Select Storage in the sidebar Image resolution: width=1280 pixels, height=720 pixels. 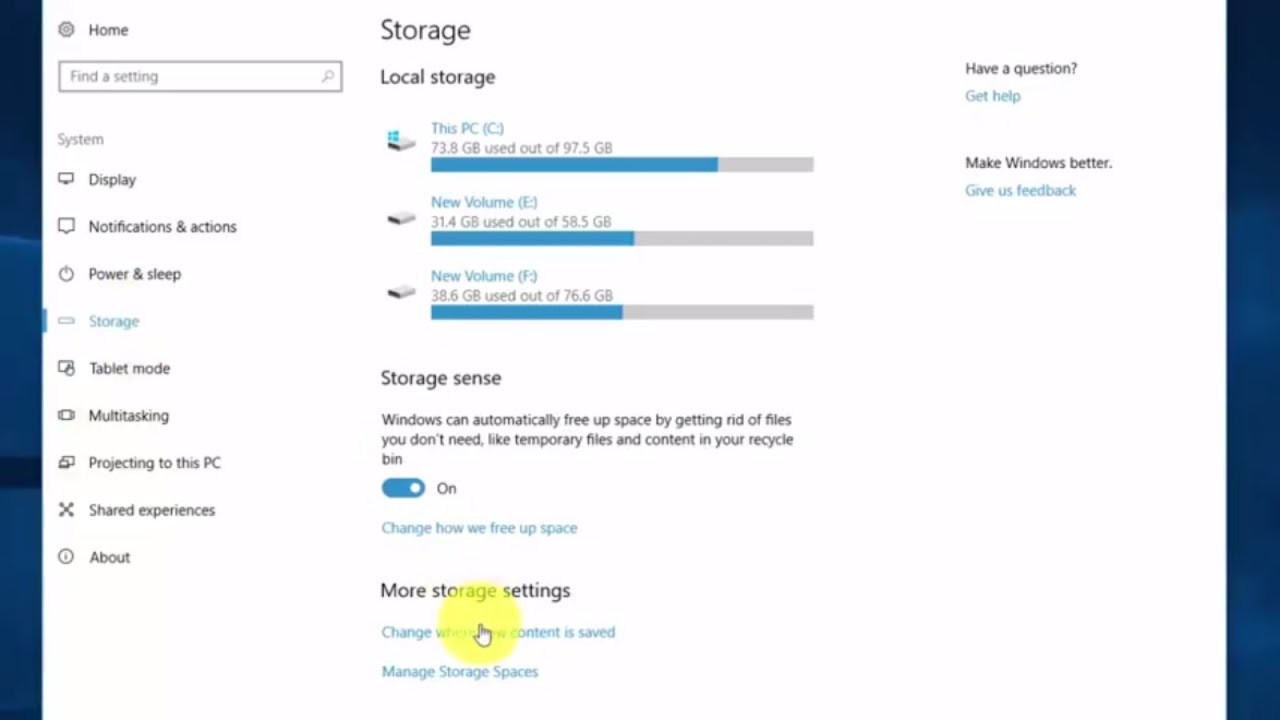click(113, 321)
